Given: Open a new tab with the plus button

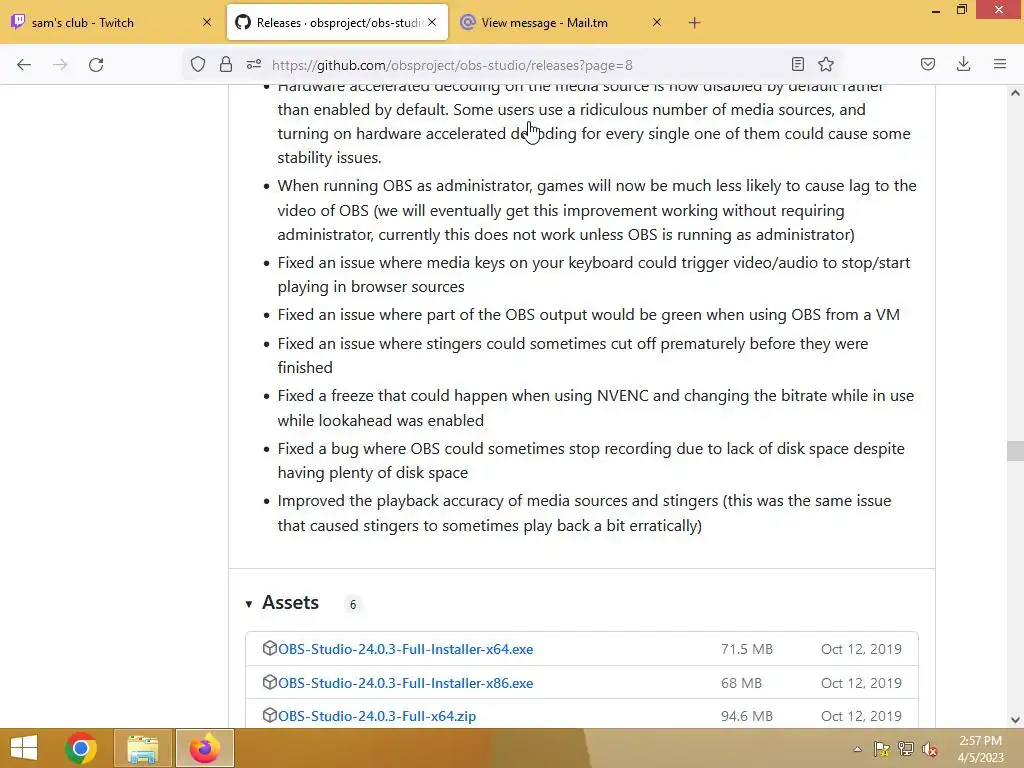Looking at the screenshot, I should pos(694,23).
